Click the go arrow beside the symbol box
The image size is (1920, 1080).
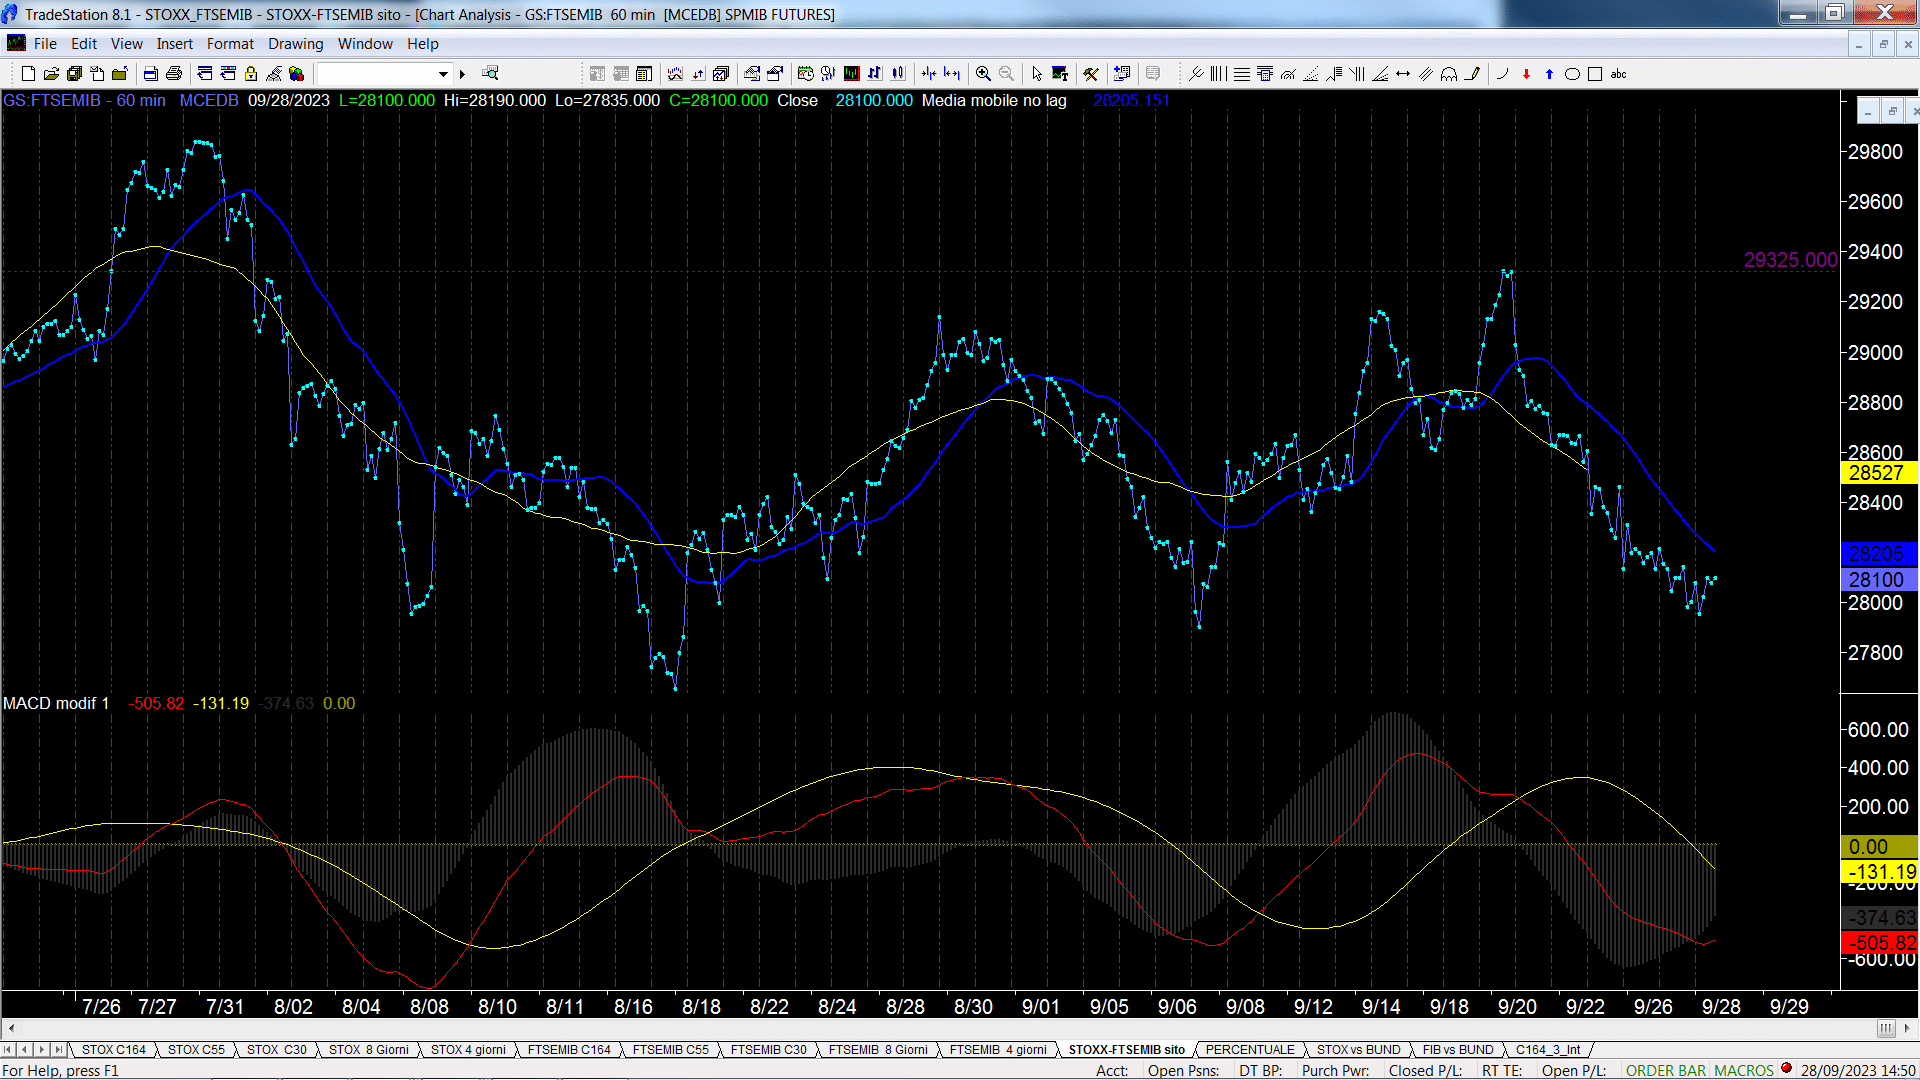[x=462, y=73]
